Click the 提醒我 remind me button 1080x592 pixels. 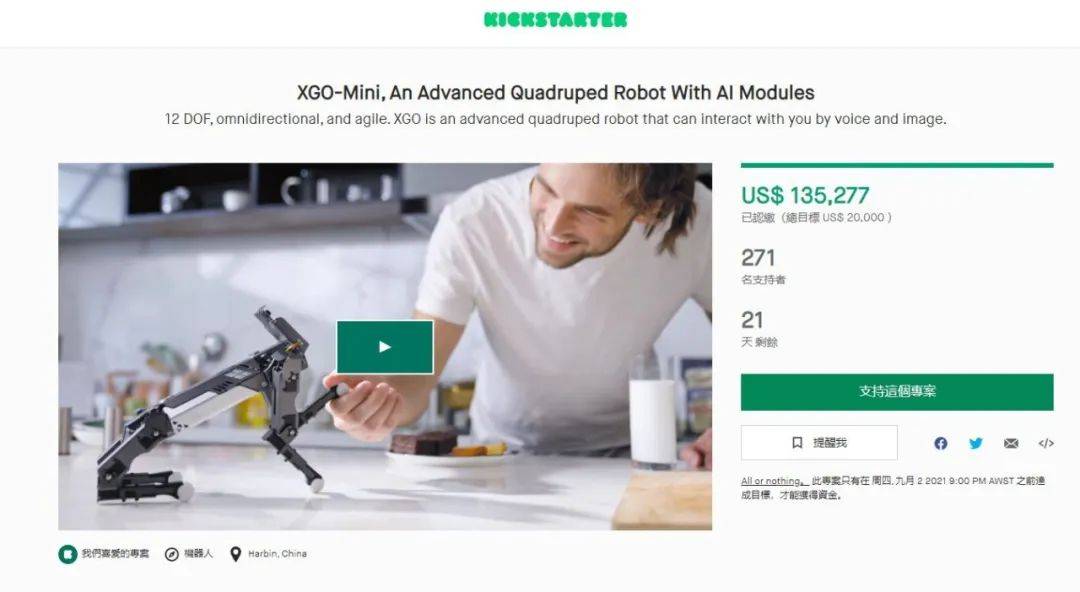point(819,442)
